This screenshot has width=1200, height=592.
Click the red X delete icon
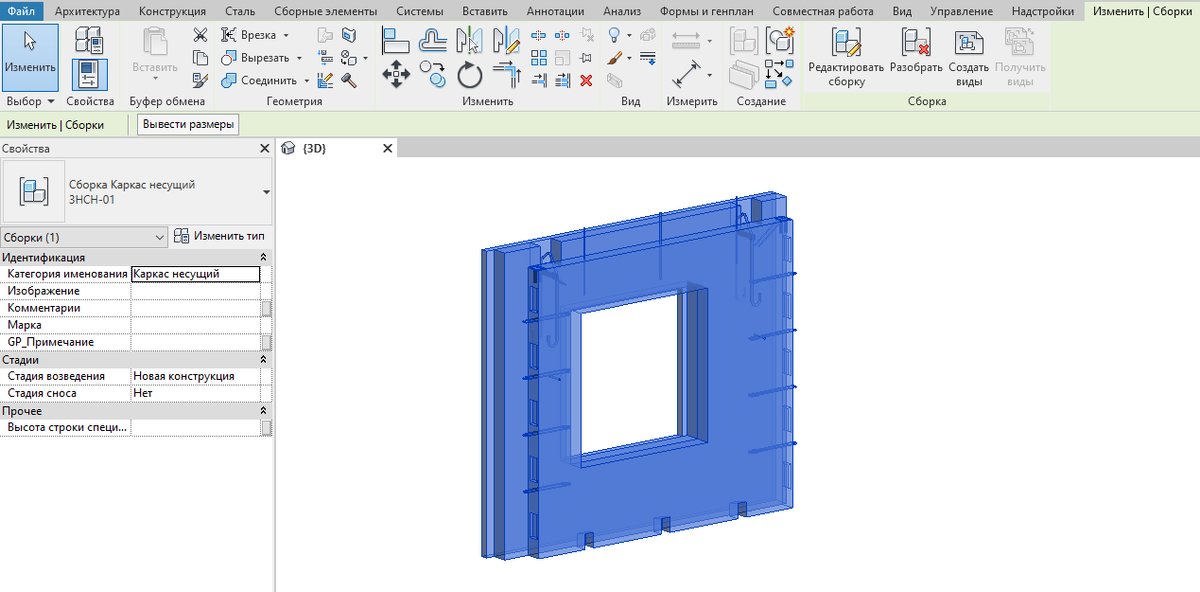[x=586, y=81]
